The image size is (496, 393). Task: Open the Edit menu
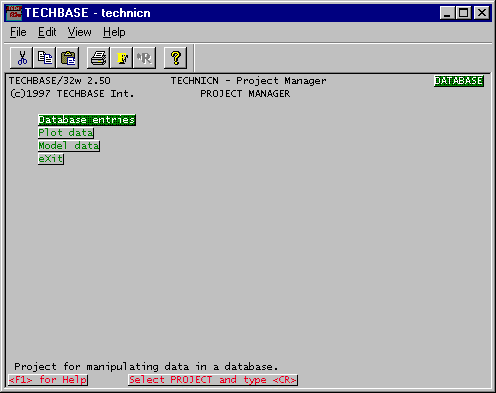click(47, 32)
